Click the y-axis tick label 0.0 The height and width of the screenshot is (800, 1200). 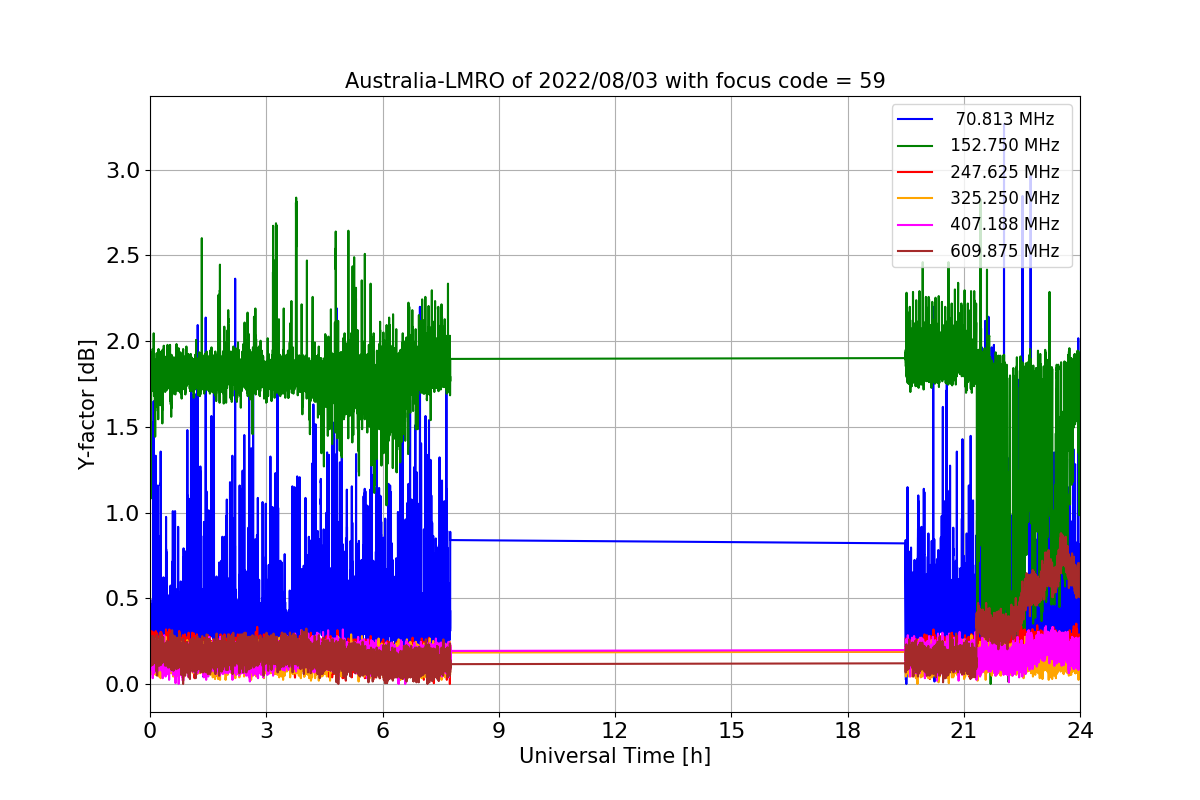(123, 685)
